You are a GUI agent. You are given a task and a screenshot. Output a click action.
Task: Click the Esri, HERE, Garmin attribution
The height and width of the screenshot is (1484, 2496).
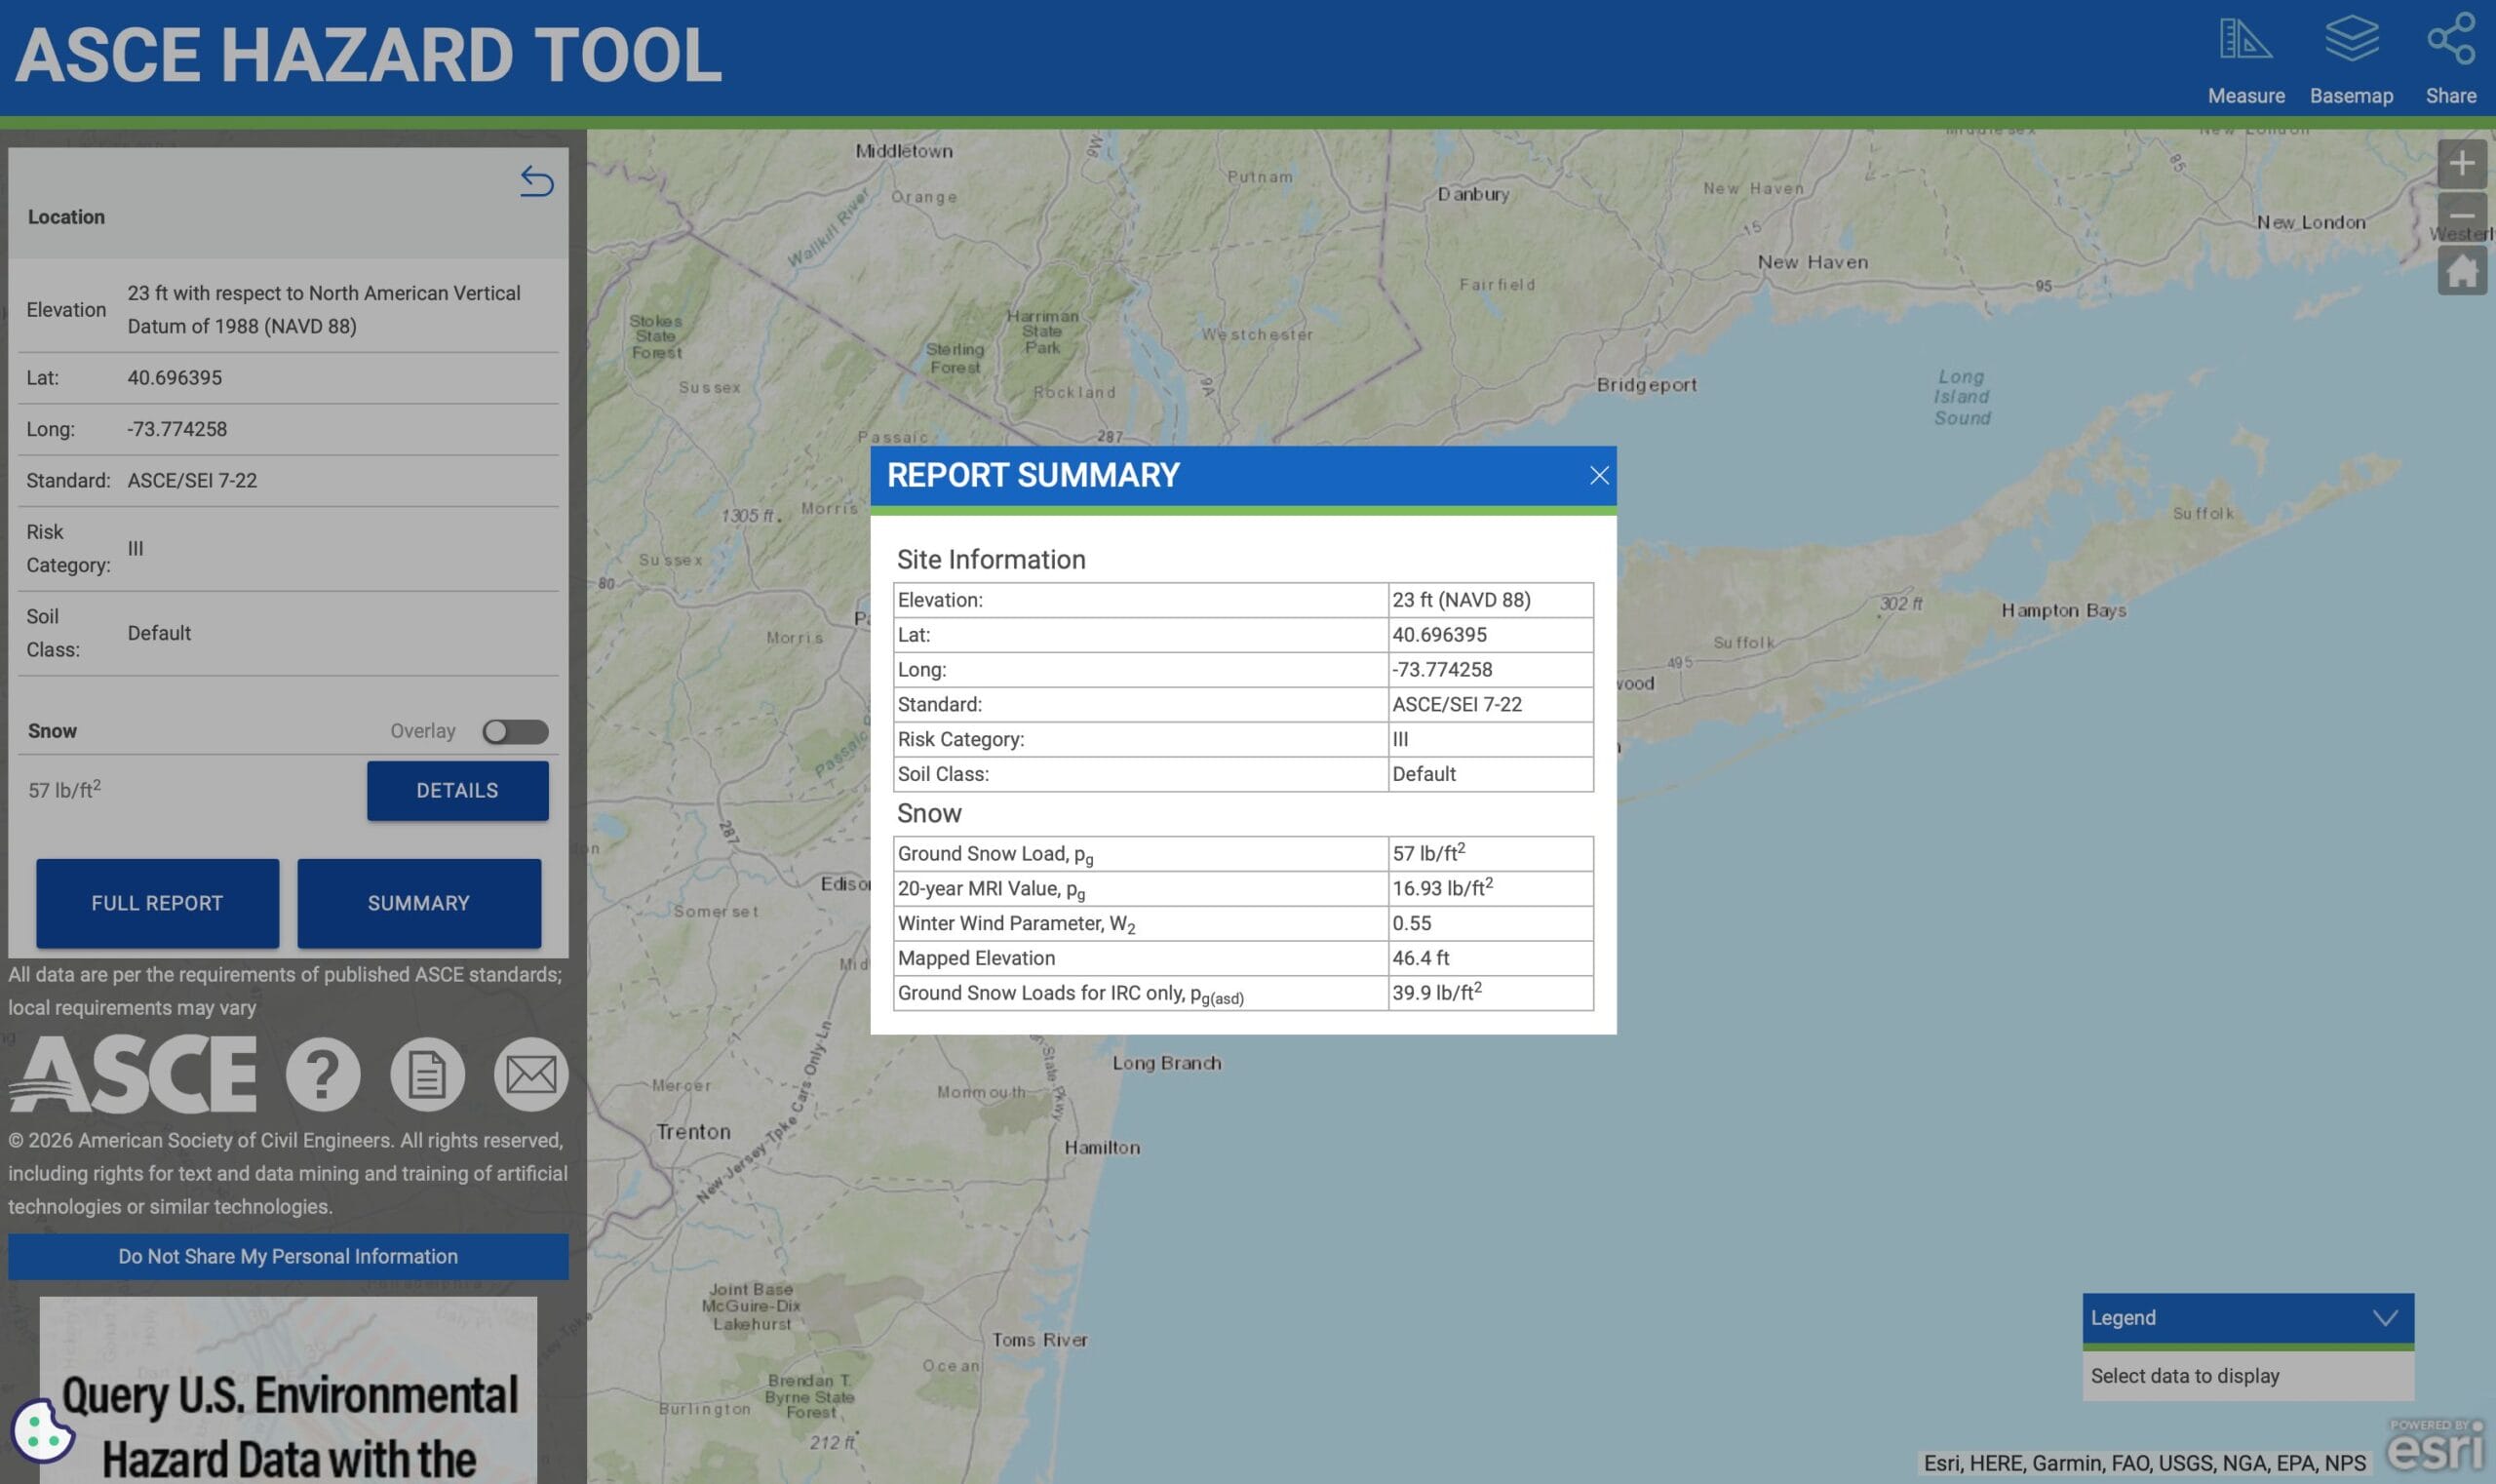[x=2144, y=1463]
